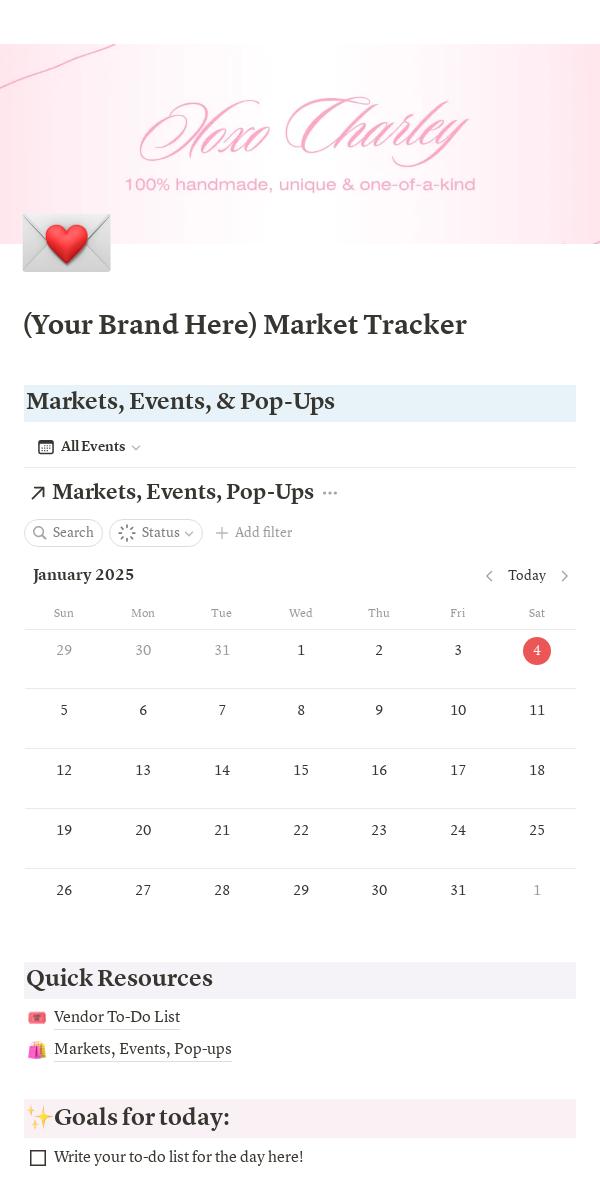This screenshot has width=600, height=1200.
Task: Go to next month using the right chevron
Action: pyautogui.click(x=565, y=576)
